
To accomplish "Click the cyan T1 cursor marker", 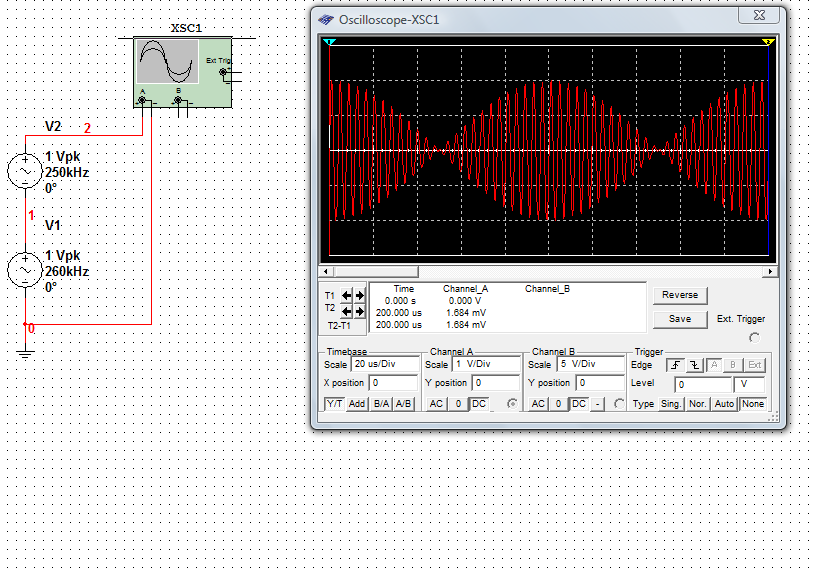I will tap(329, 41).
